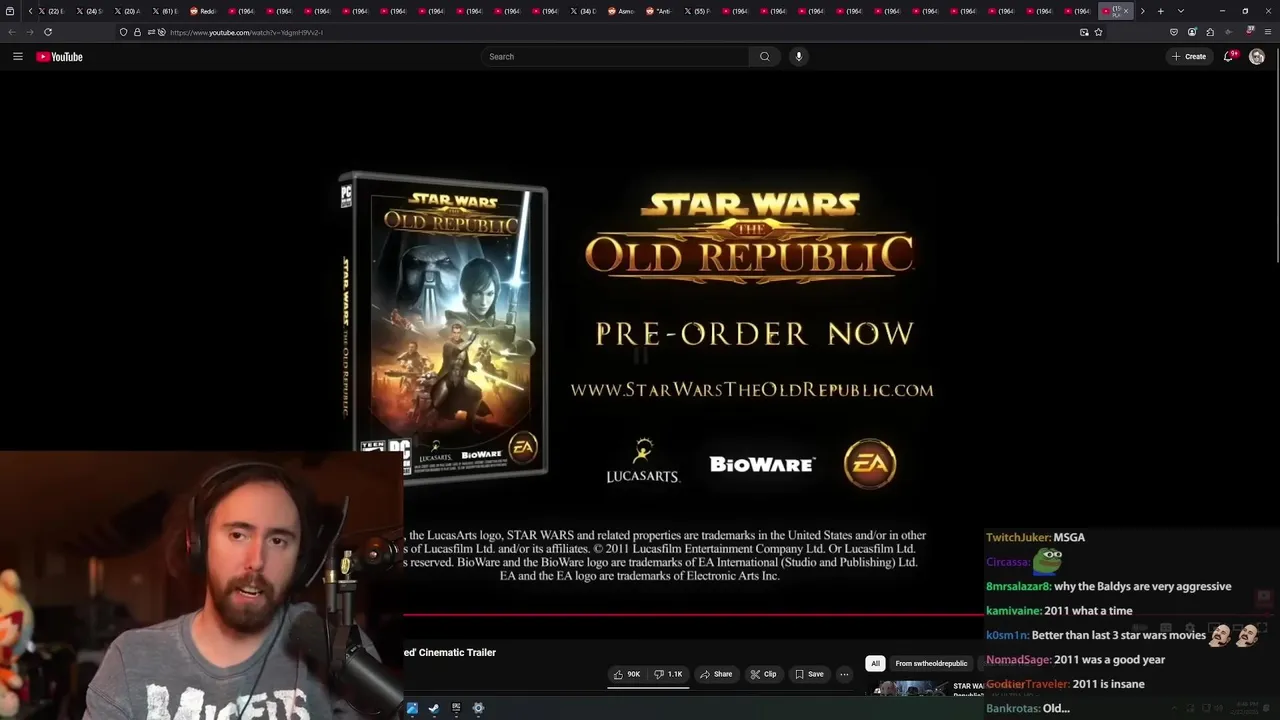The height and width of the screenshot is (720, 1280).
Task: Open the Steam taskbar icon
Action: click(433, 708)
